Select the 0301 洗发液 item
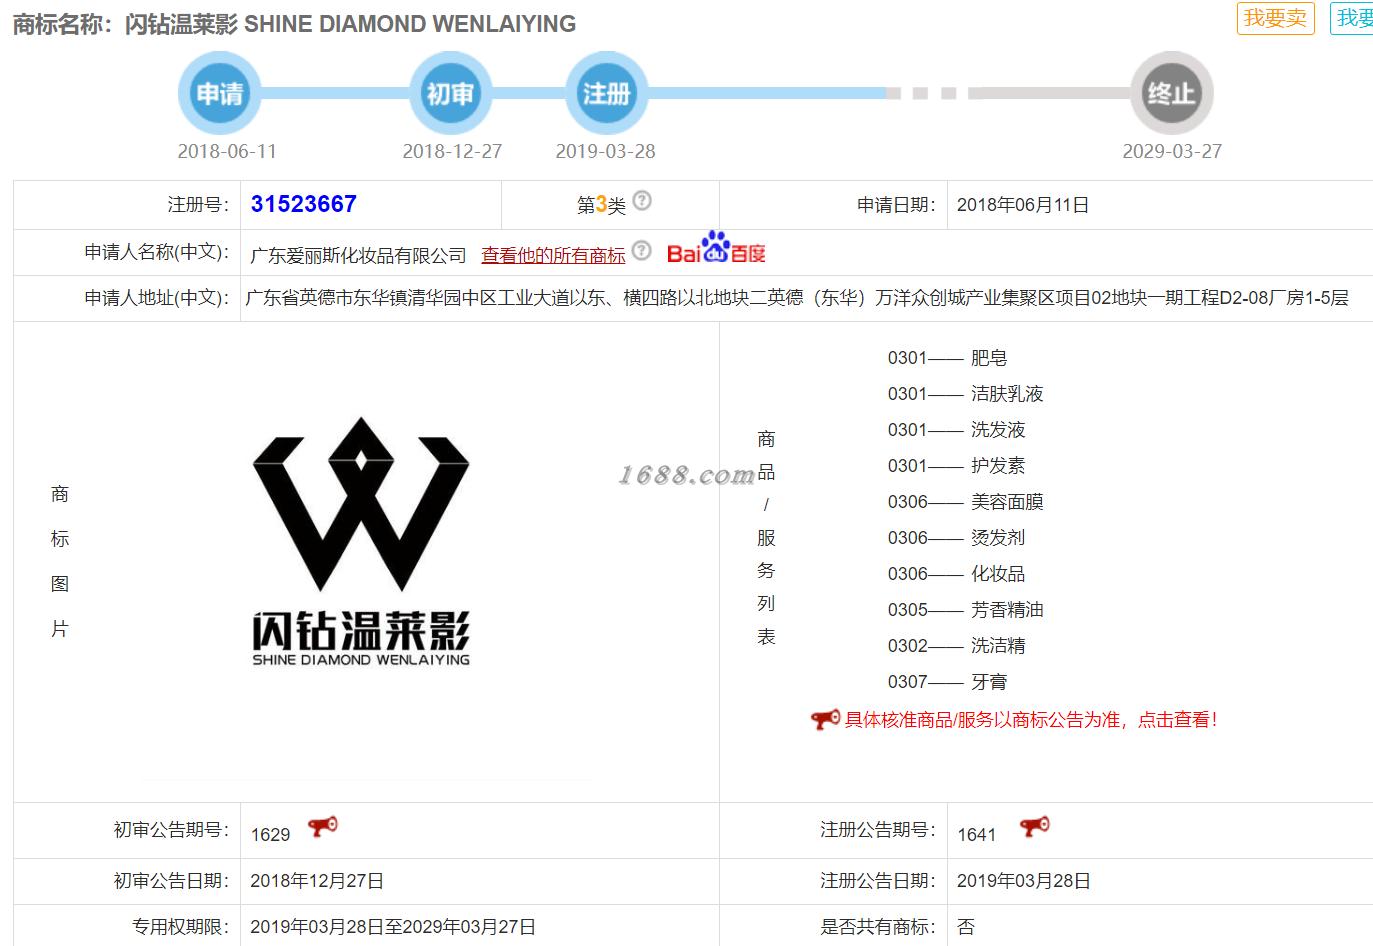This screenshot has width=1373, height=946. pos(956,430)
